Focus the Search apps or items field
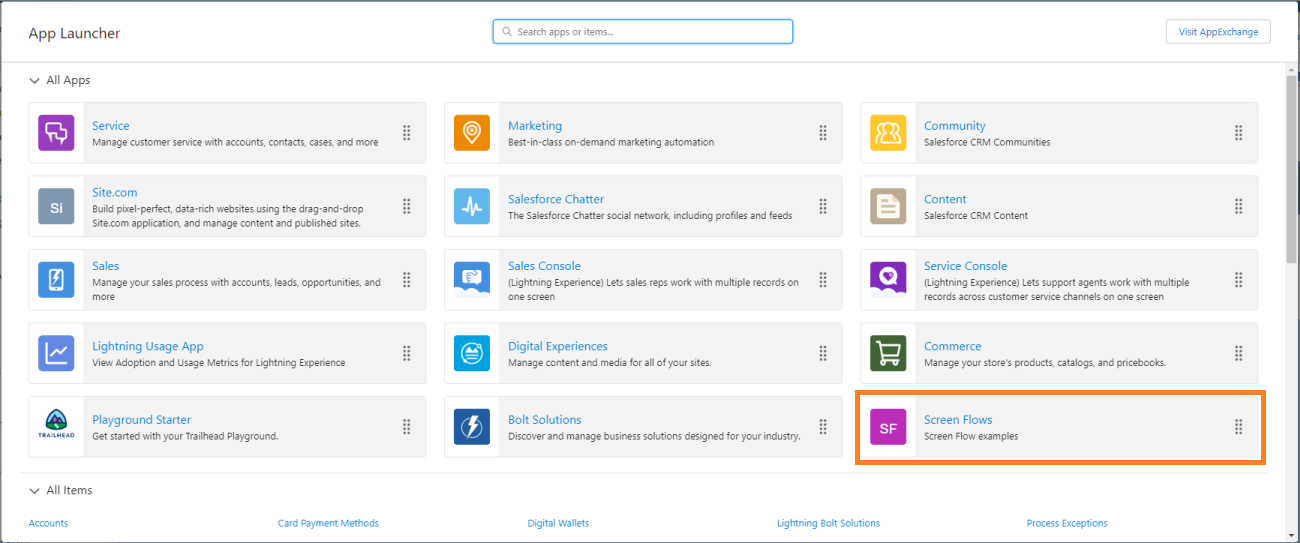Image resolution: width=1300 pixels, height=543 pixels. 643,32
